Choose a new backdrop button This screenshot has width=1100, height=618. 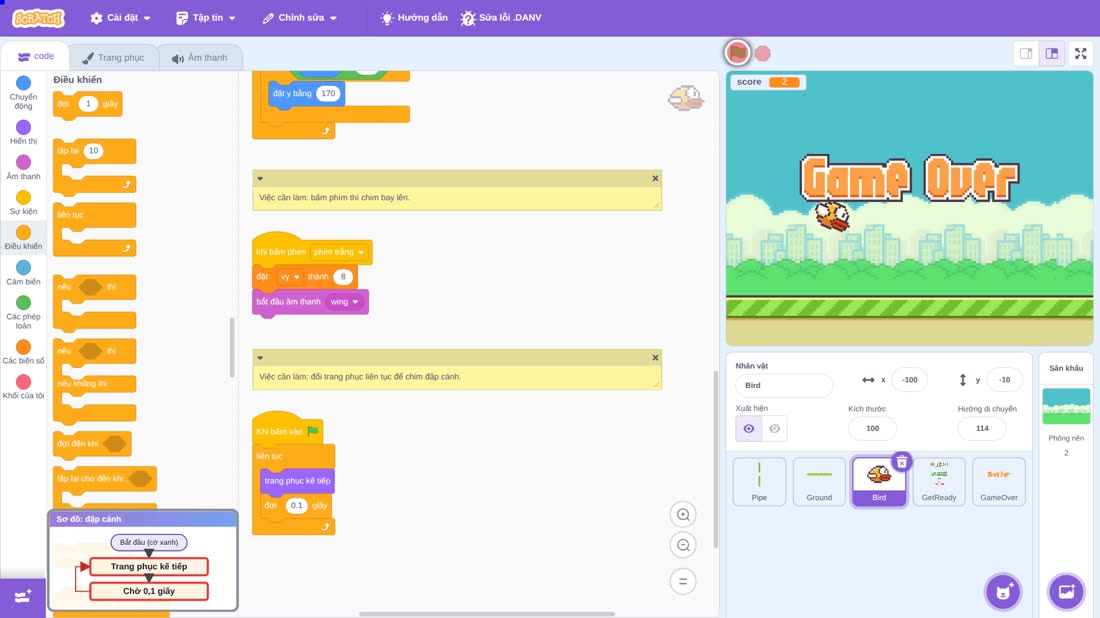pos(1066,591)
